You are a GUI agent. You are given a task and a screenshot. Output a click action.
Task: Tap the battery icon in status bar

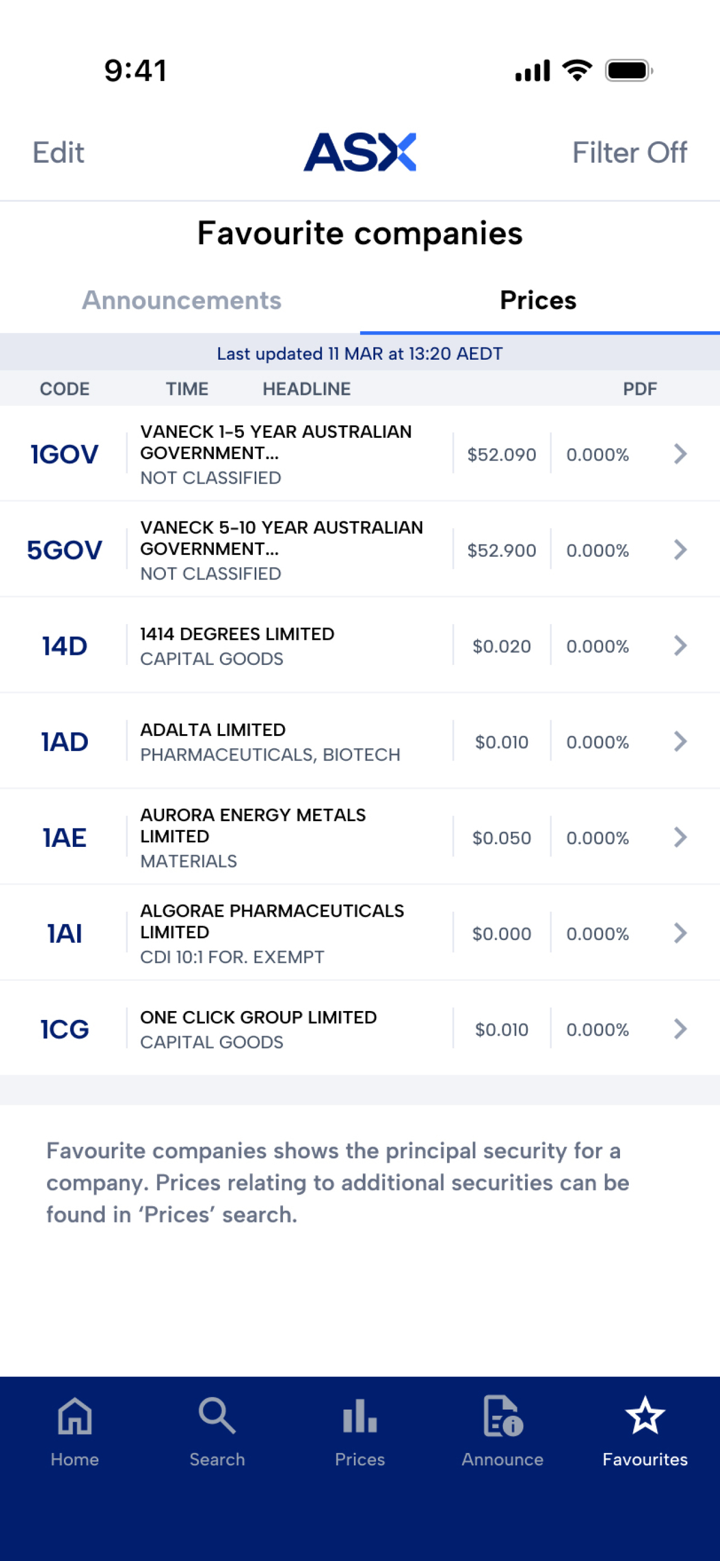(629, 70)
